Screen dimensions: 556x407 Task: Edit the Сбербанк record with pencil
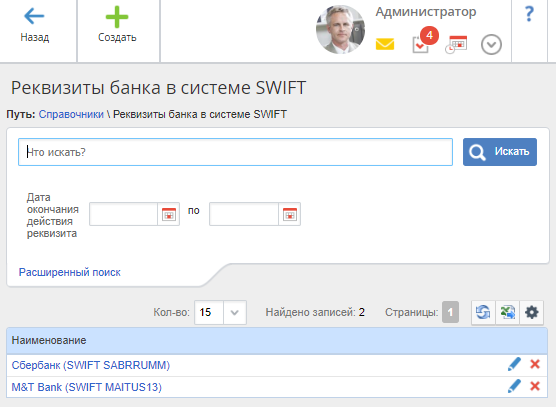pos(514,364)
